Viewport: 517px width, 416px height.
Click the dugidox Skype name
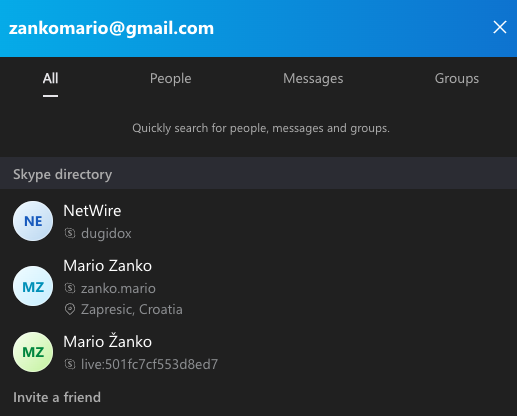pos(106,233)
